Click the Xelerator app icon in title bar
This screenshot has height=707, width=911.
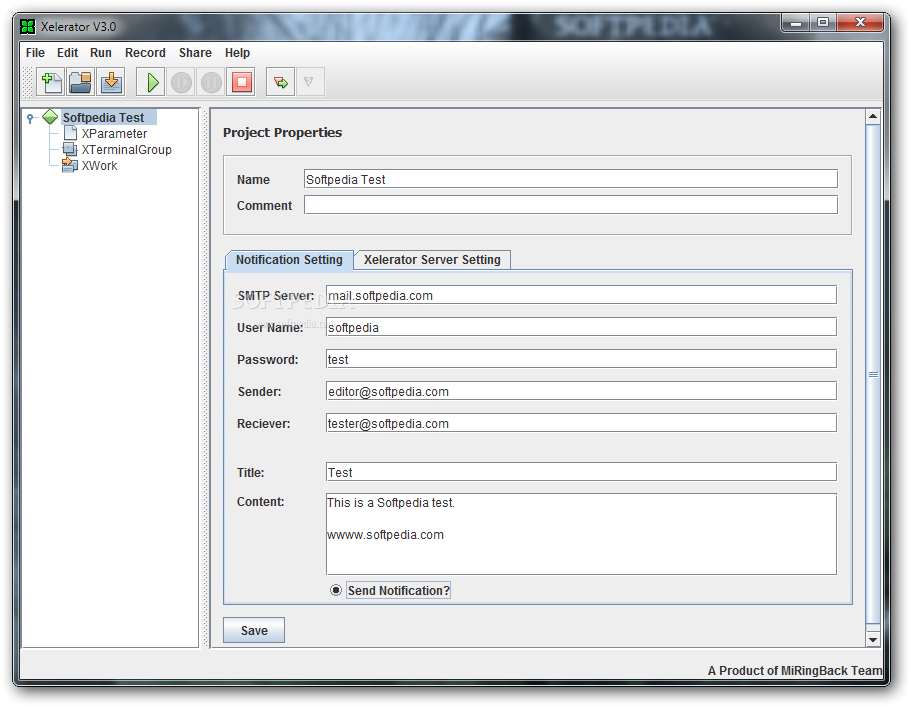coord(27,26)
